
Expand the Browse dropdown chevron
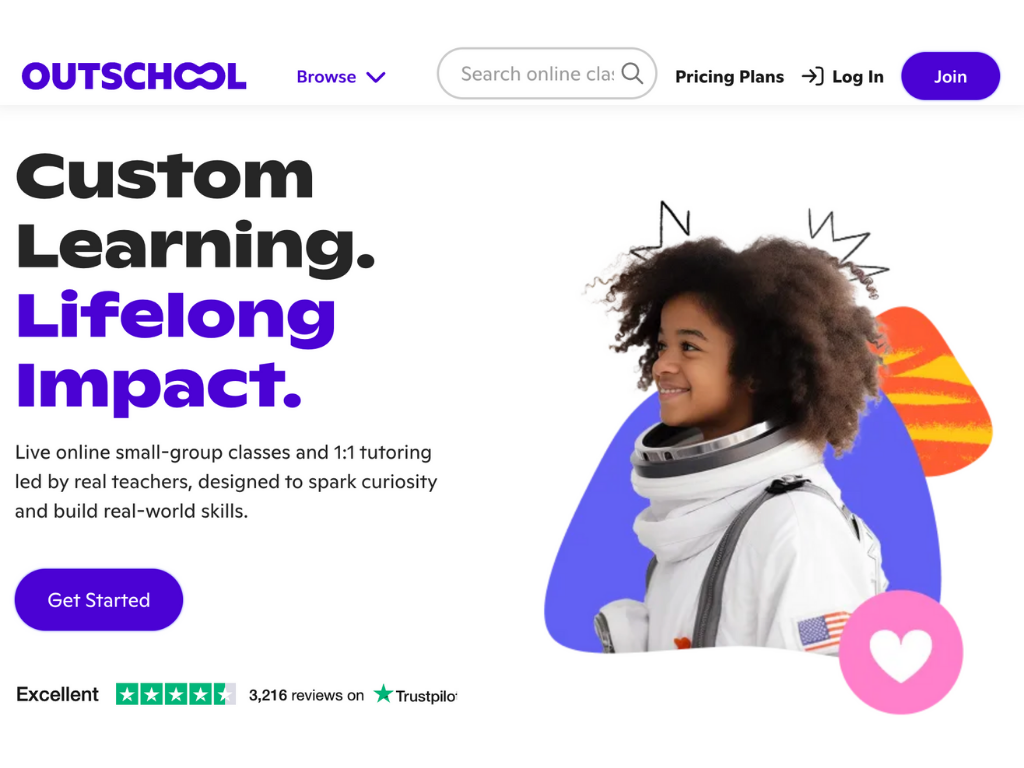376,77
